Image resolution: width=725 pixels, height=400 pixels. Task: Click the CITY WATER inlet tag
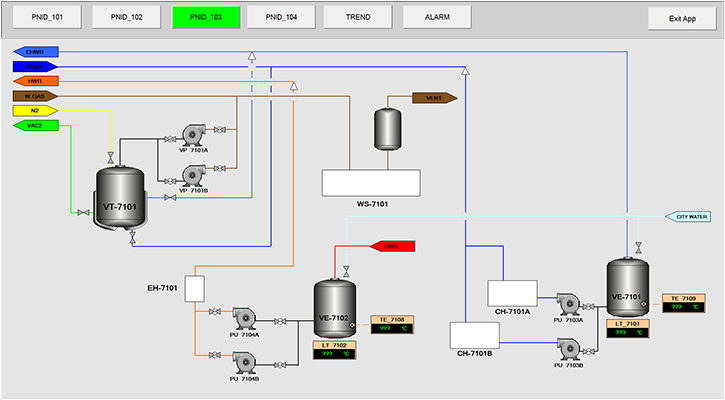[688, 216]
